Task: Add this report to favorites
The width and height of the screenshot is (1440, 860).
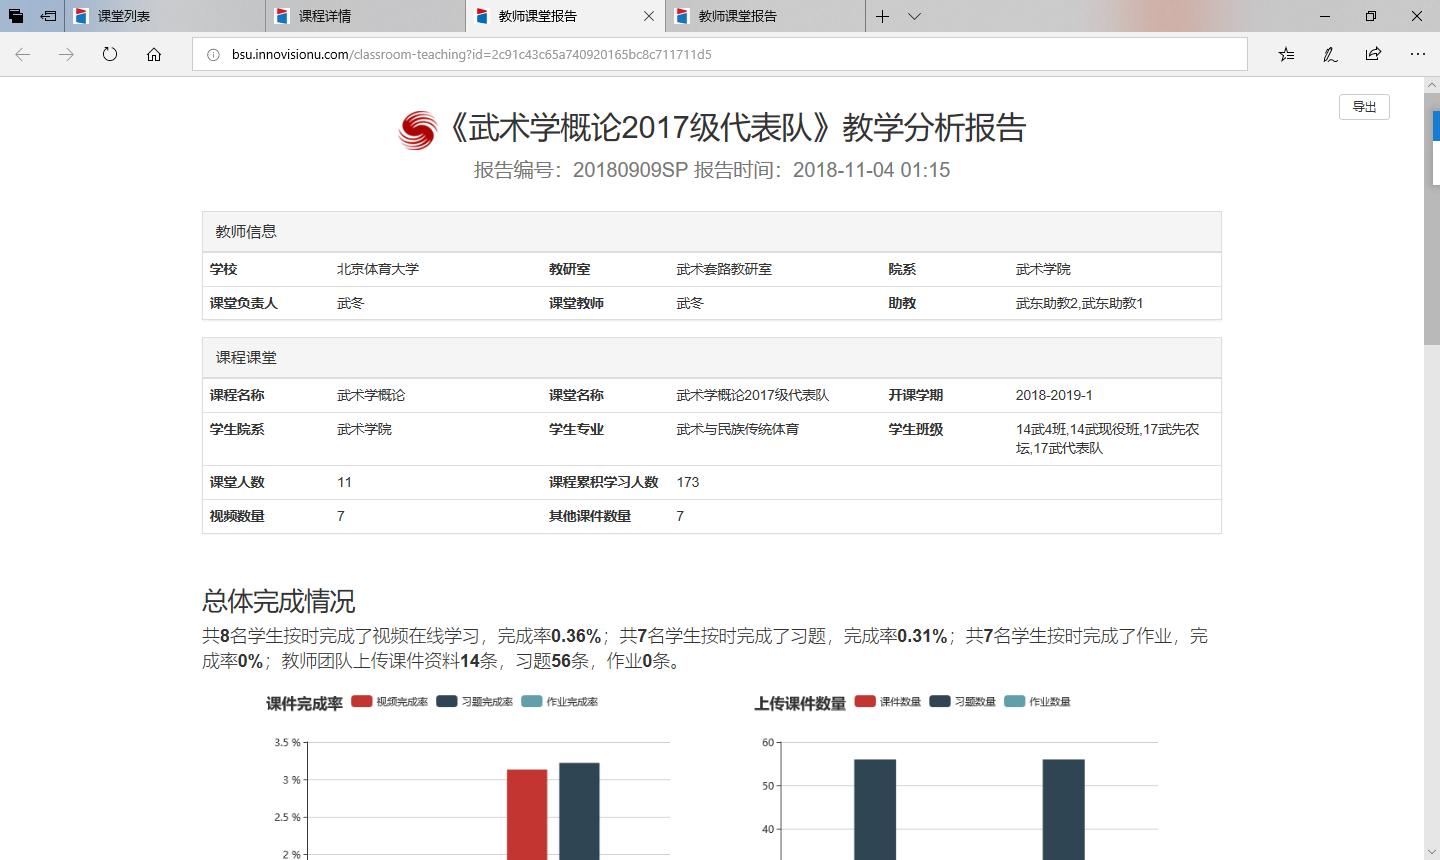Action: (1286, 55)
